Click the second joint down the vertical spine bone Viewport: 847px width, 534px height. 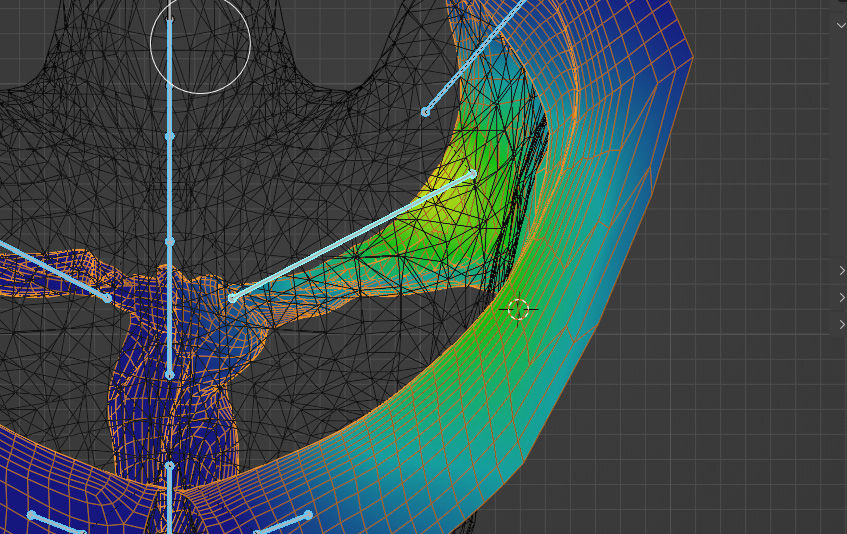[170, 241]
